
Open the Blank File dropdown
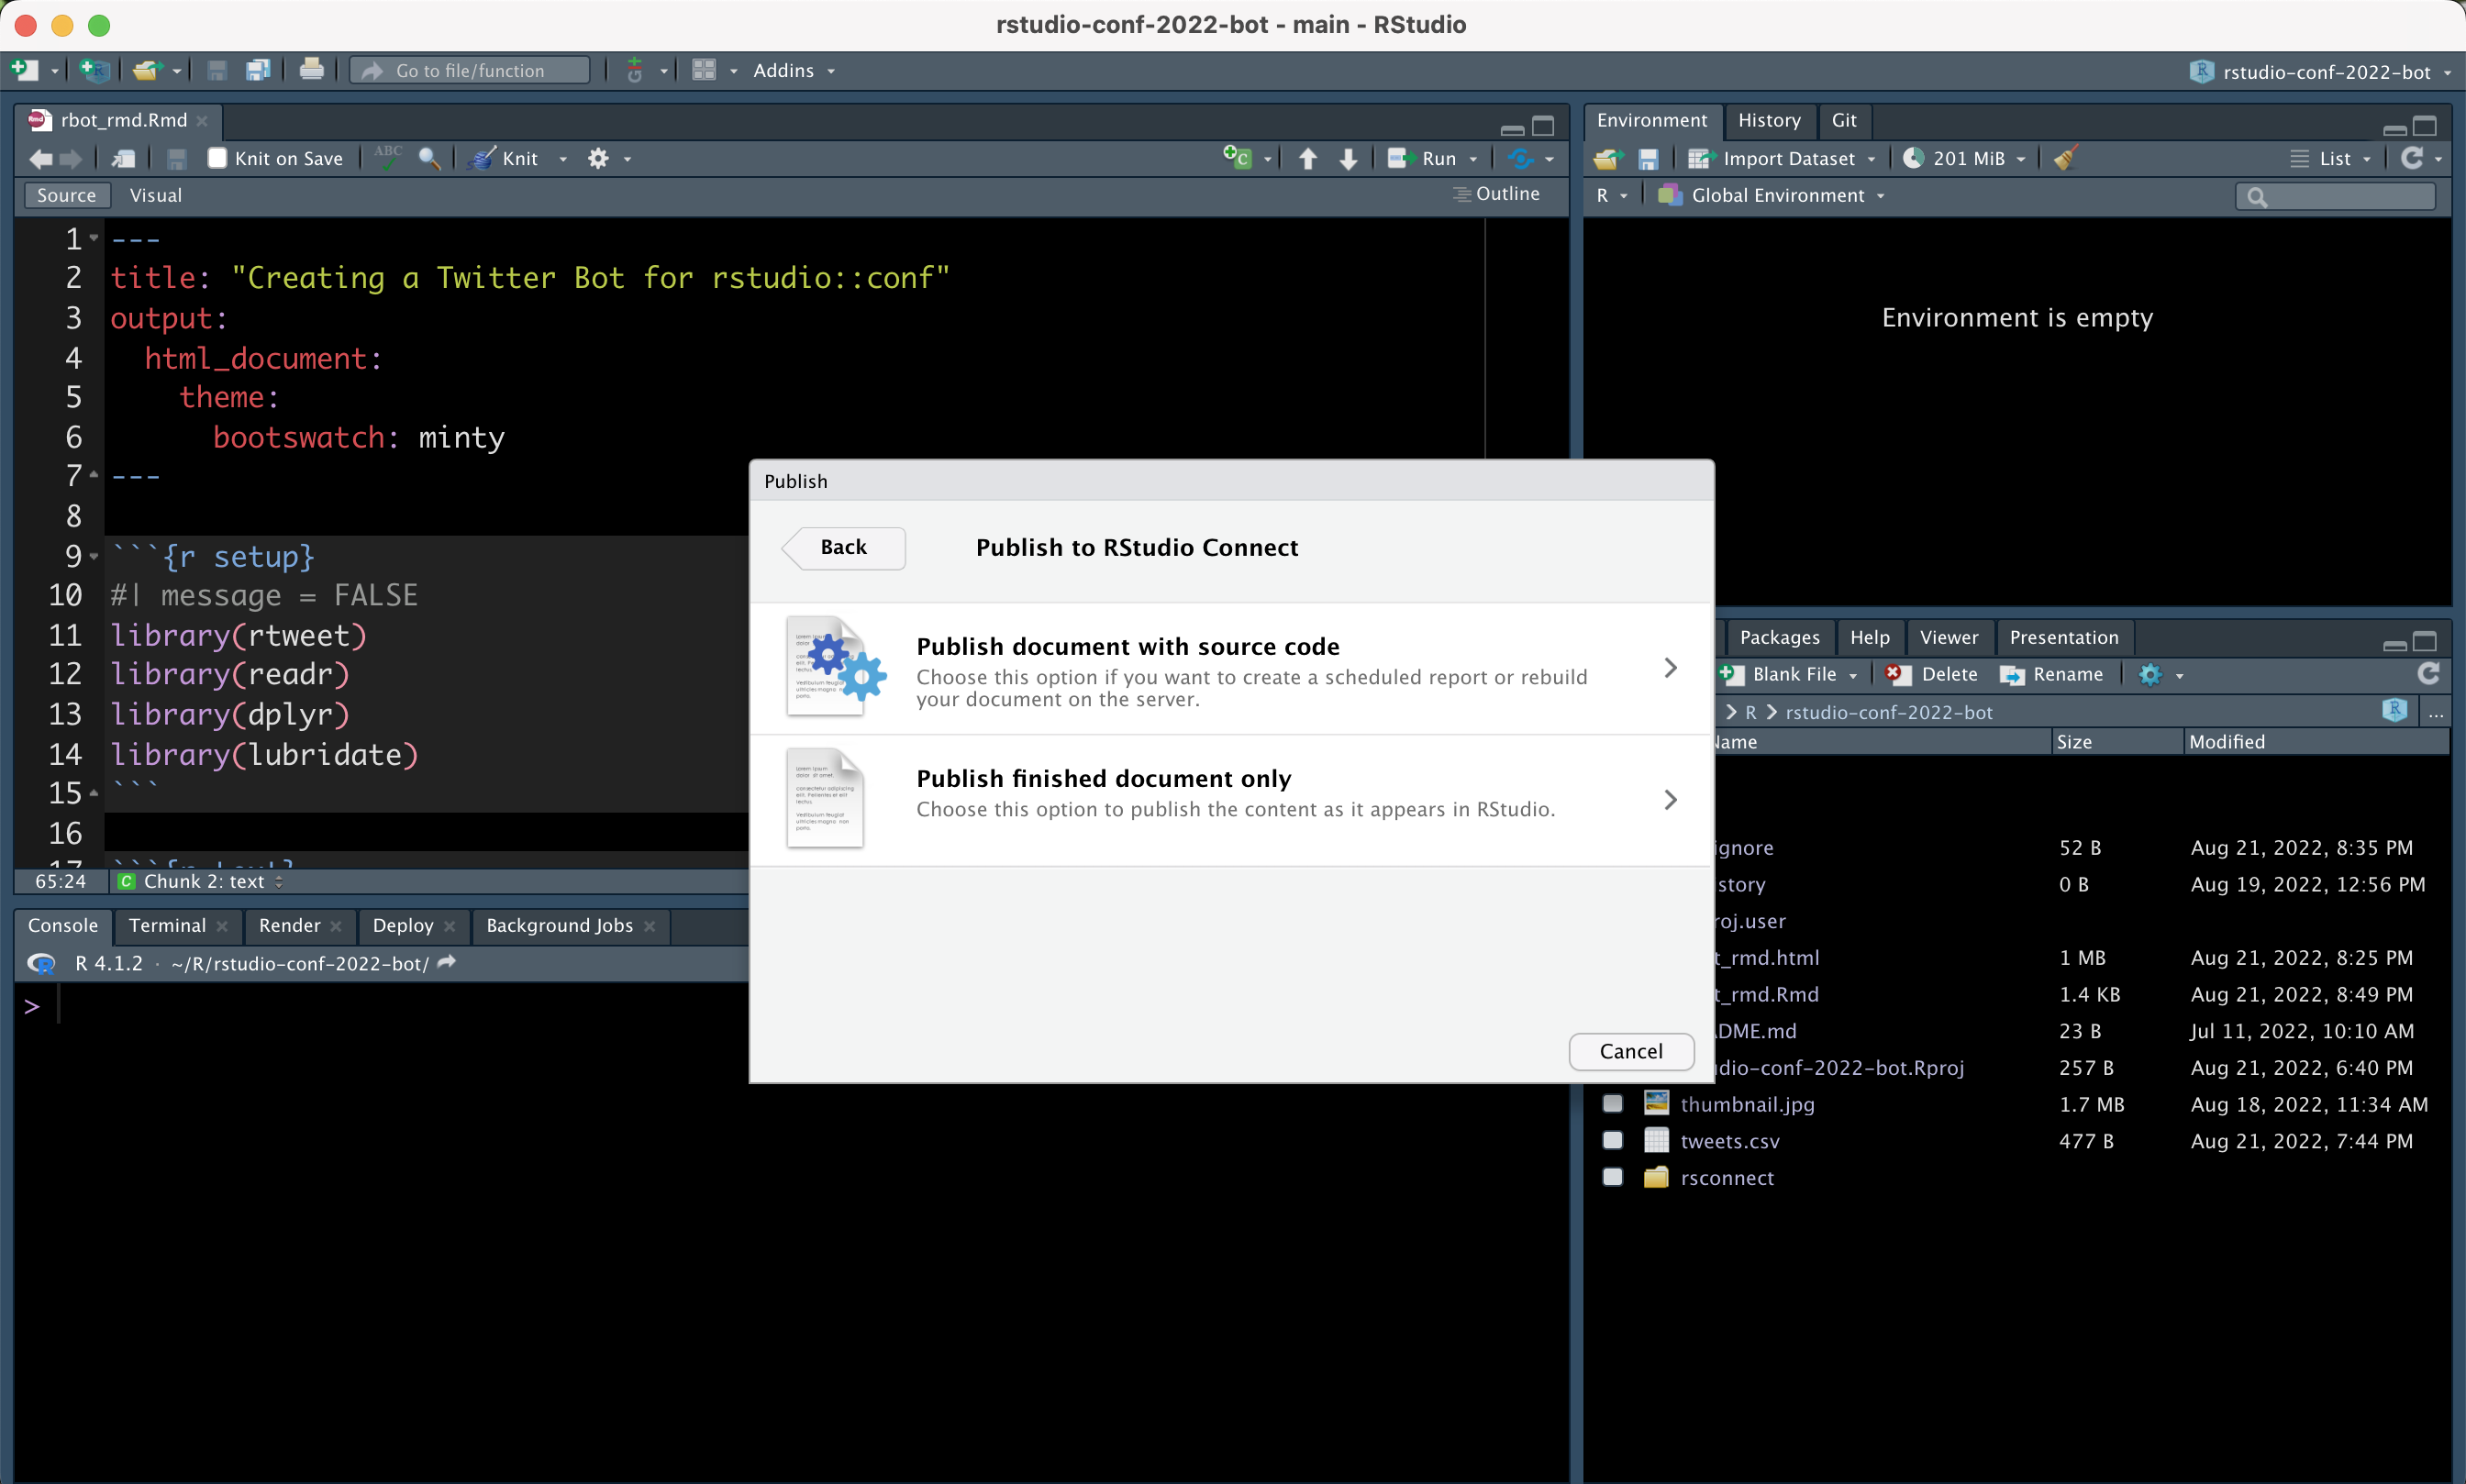tap(1789, 674)
